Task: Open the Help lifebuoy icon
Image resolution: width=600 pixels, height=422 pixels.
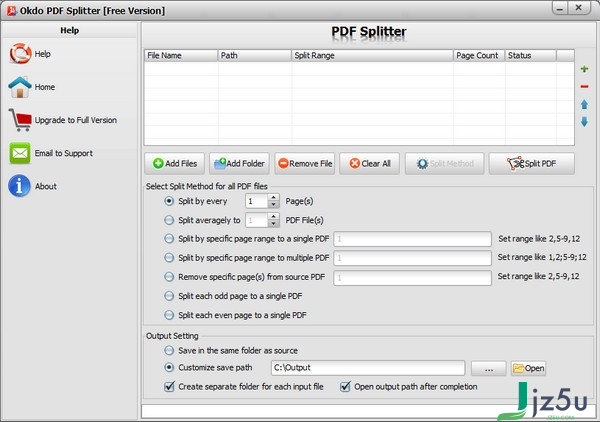Action: [x=20, y=54]
